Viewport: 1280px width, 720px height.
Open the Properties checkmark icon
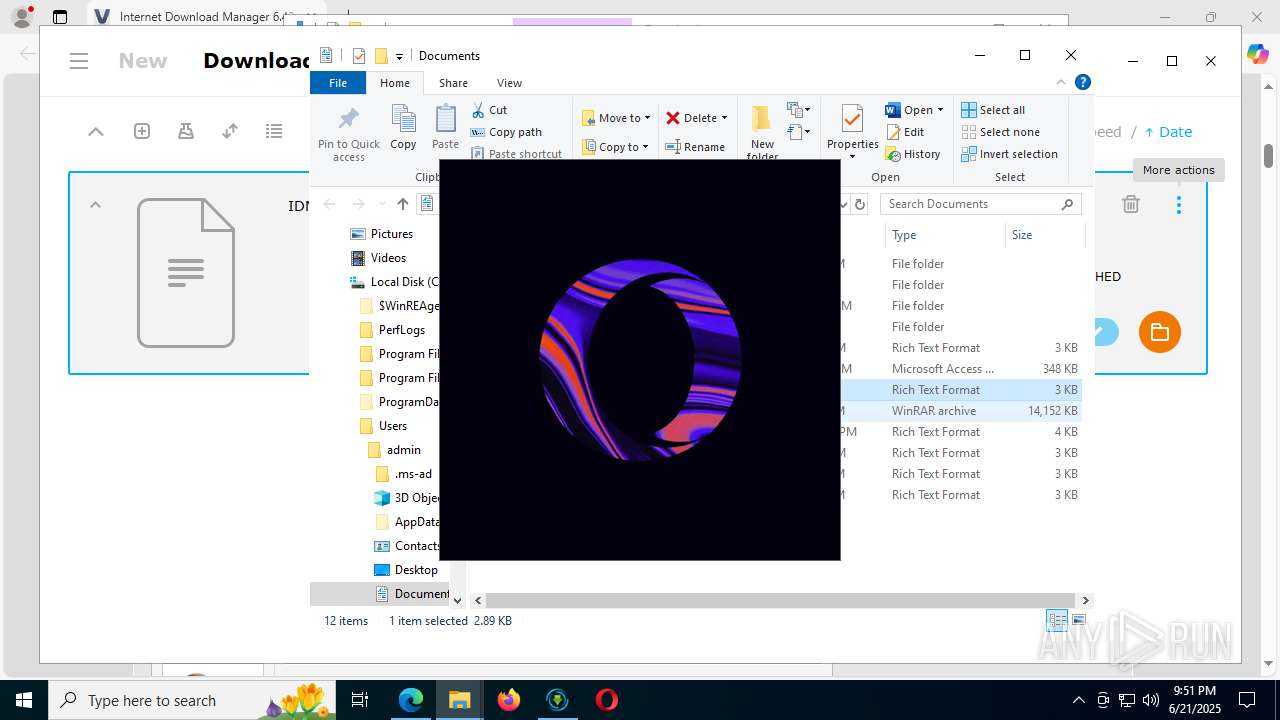(852, 119)
